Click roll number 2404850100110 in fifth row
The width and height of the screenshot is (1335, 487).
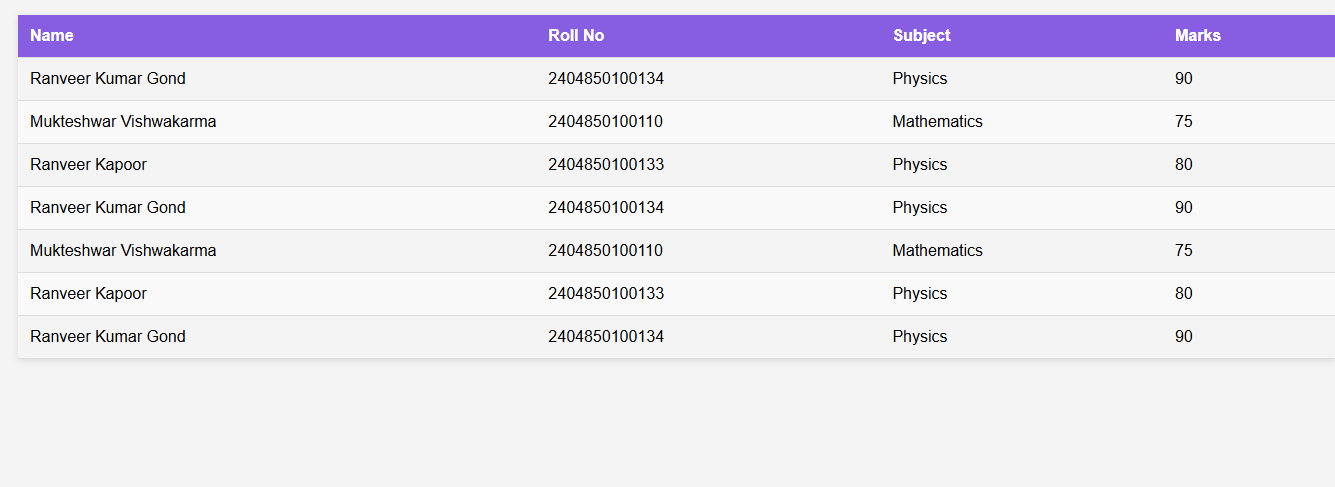(x=605, y=251)
